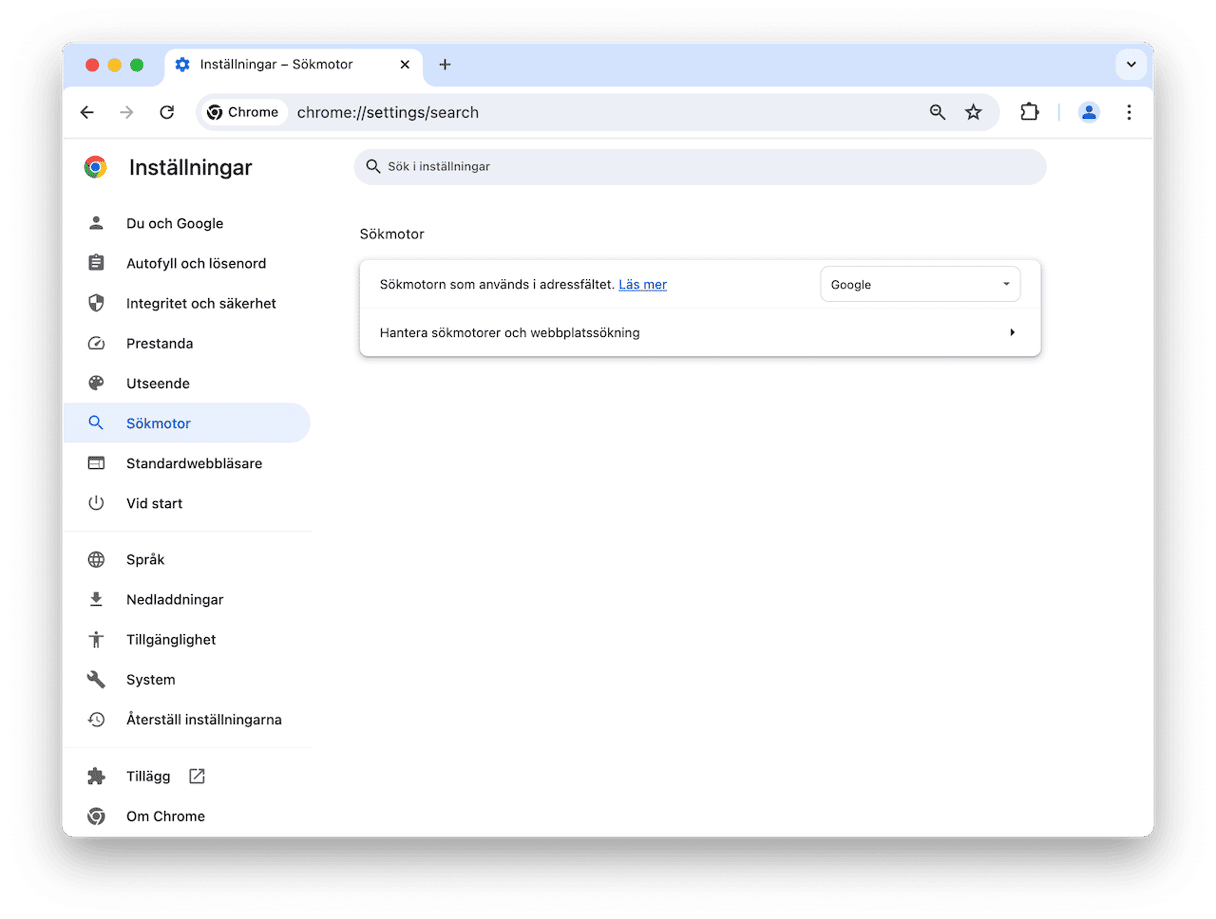Click the Sök i inställningar search field

click(x=700, y=167)
